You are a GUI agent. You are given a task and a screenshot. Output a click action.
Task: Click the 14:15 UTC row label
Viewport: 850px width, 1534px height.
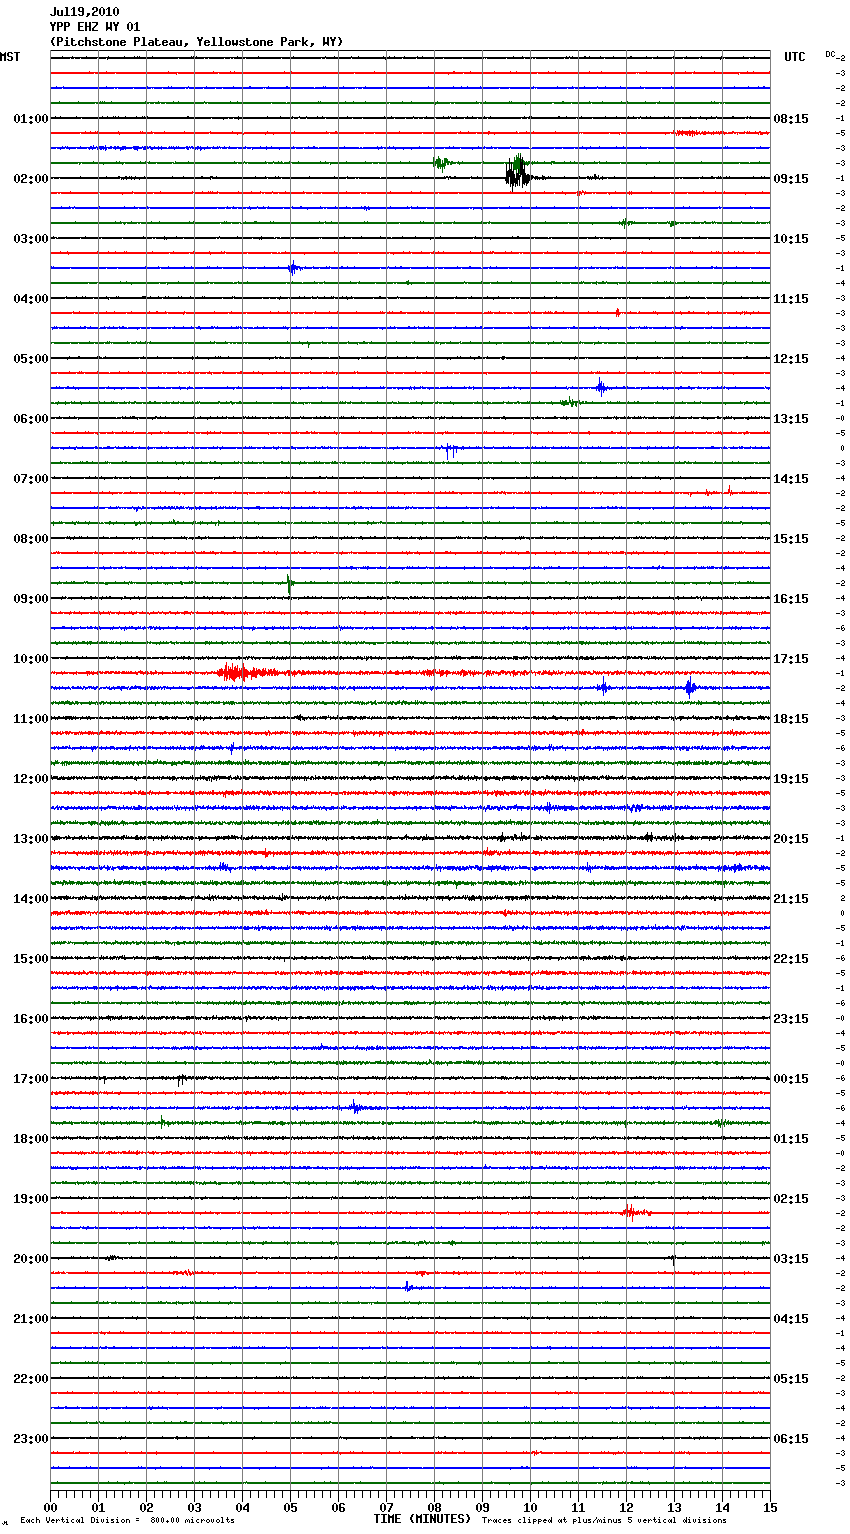coord(791,479)
